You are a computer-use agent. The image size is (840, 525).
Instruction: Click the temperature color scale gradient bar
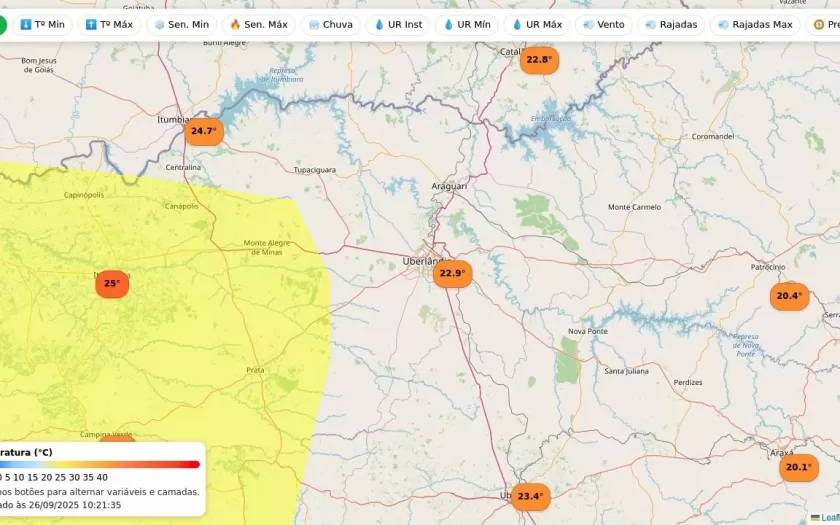(100, 464)
